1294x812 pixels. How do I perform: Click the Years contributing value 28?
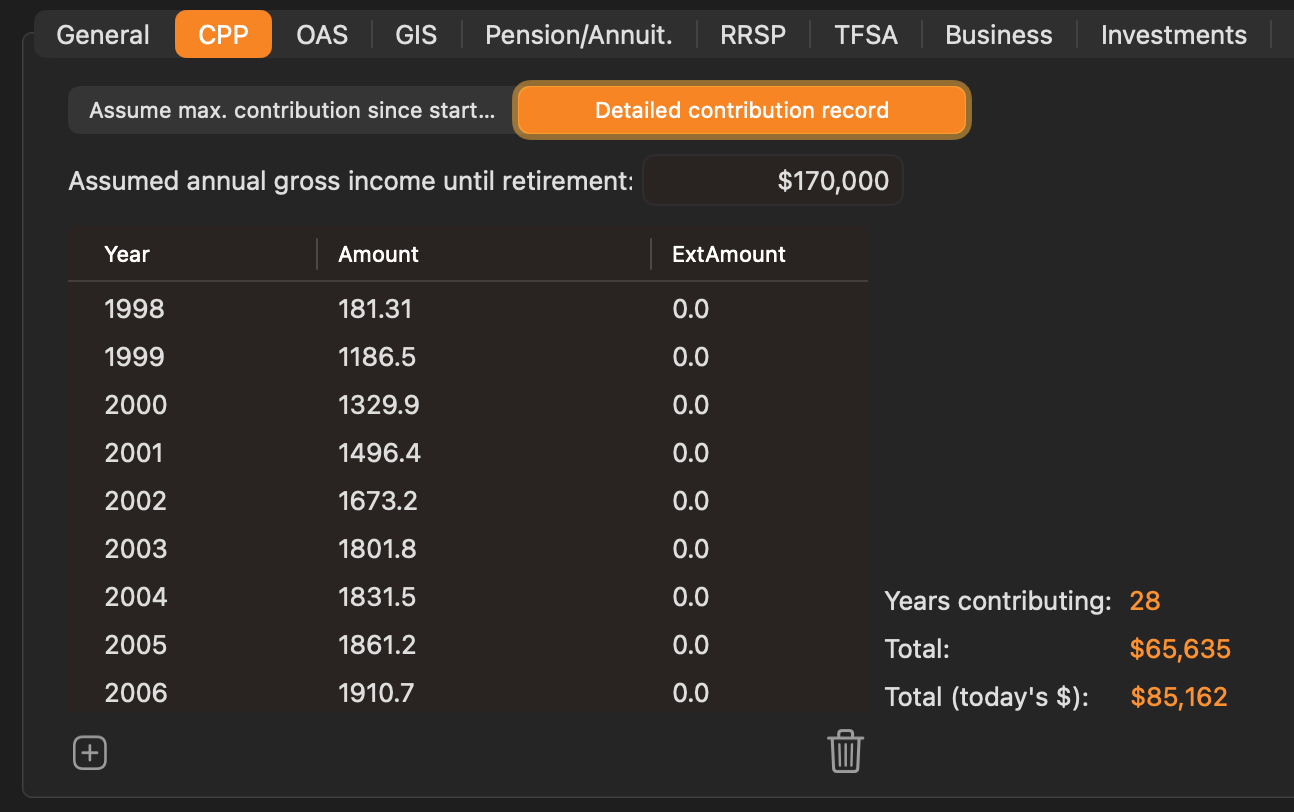1145,601
